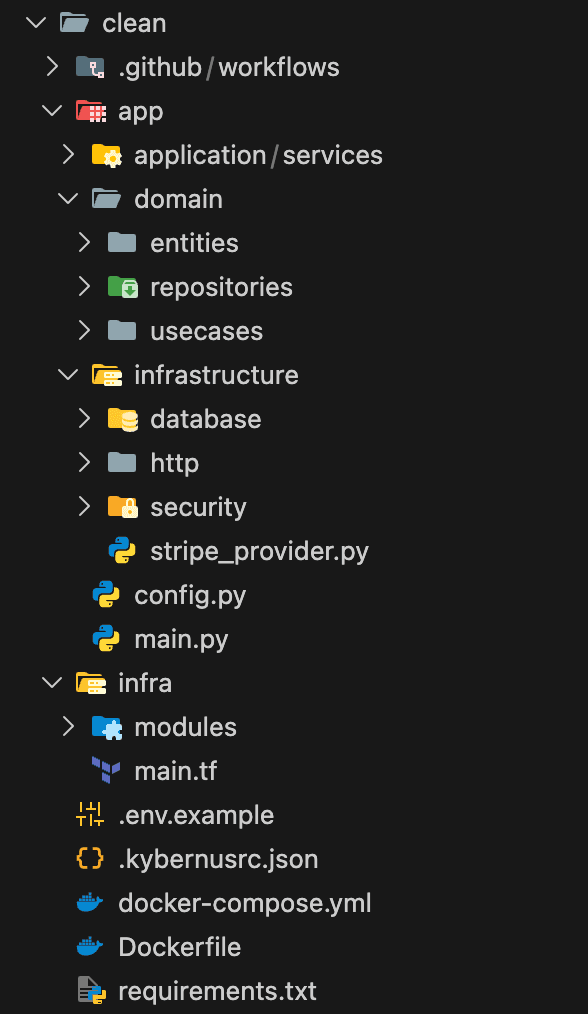Open requirements.txt
Image resolution: width=588 pixels, height=1014 pixels.
(215, 990)
